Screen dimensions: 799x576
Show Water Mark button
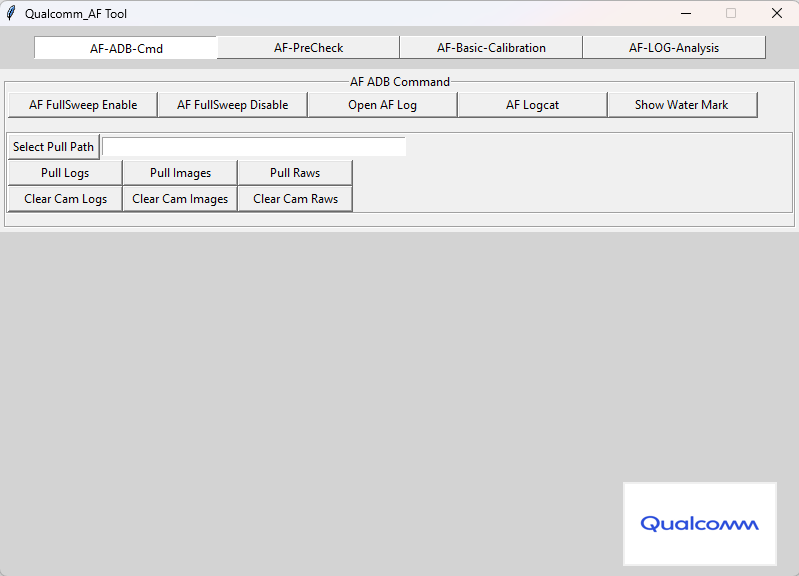click(x=682, y=104)
